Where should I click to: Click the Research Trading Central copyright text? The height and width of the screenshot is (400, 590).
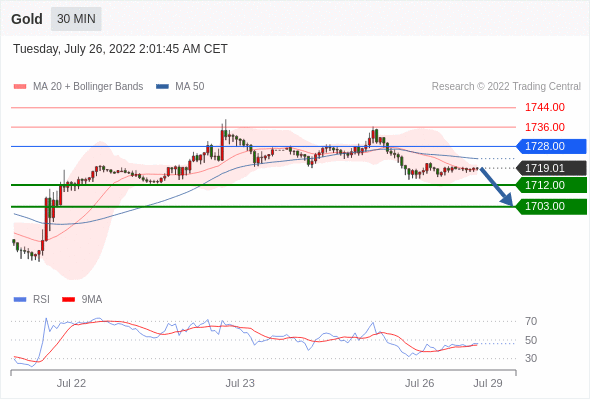(x=506, y=87)
